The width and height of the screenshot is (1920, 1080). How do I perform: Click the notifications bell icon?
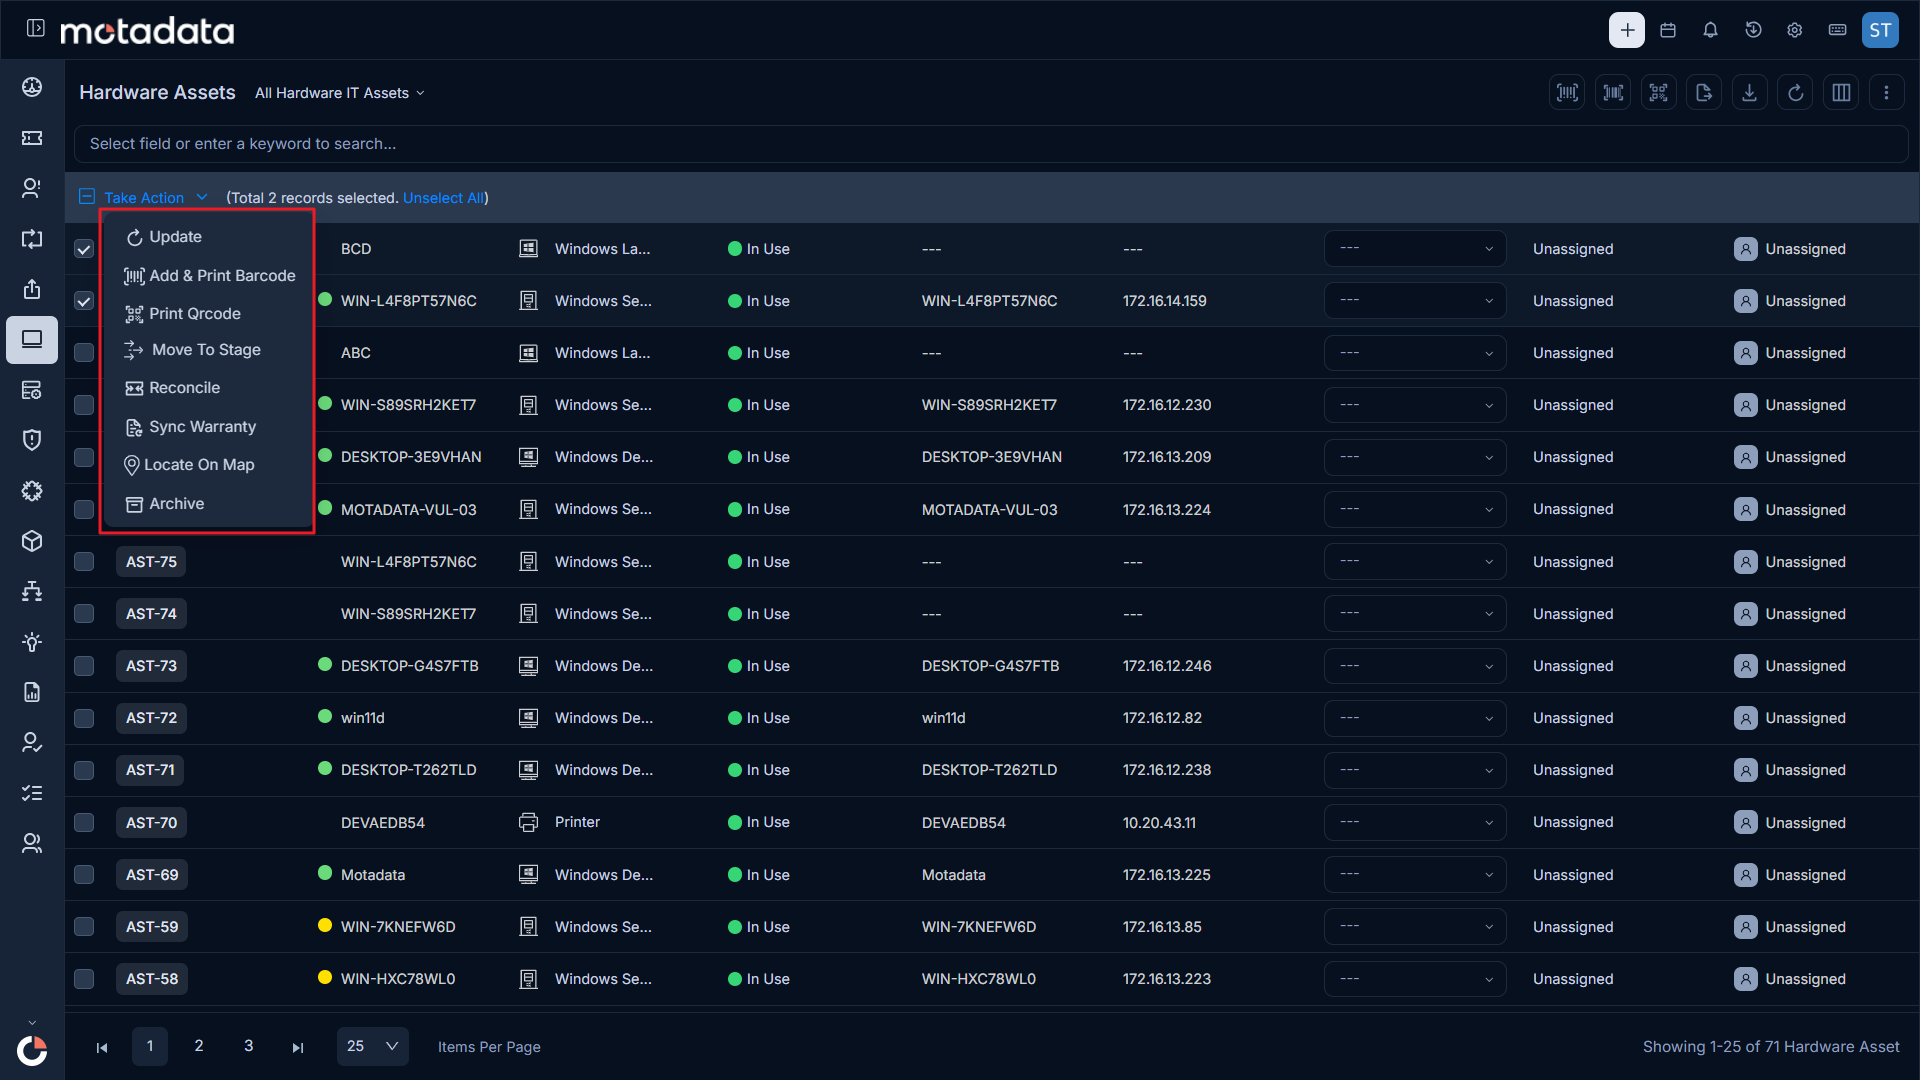1710,30
